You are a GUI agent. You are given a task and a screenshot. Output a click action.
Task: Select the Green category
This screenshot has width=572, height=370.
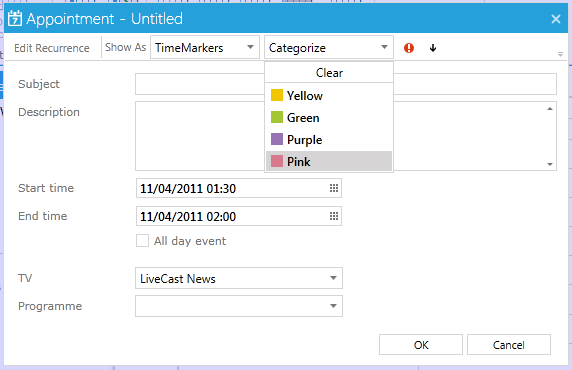(329, 117)
